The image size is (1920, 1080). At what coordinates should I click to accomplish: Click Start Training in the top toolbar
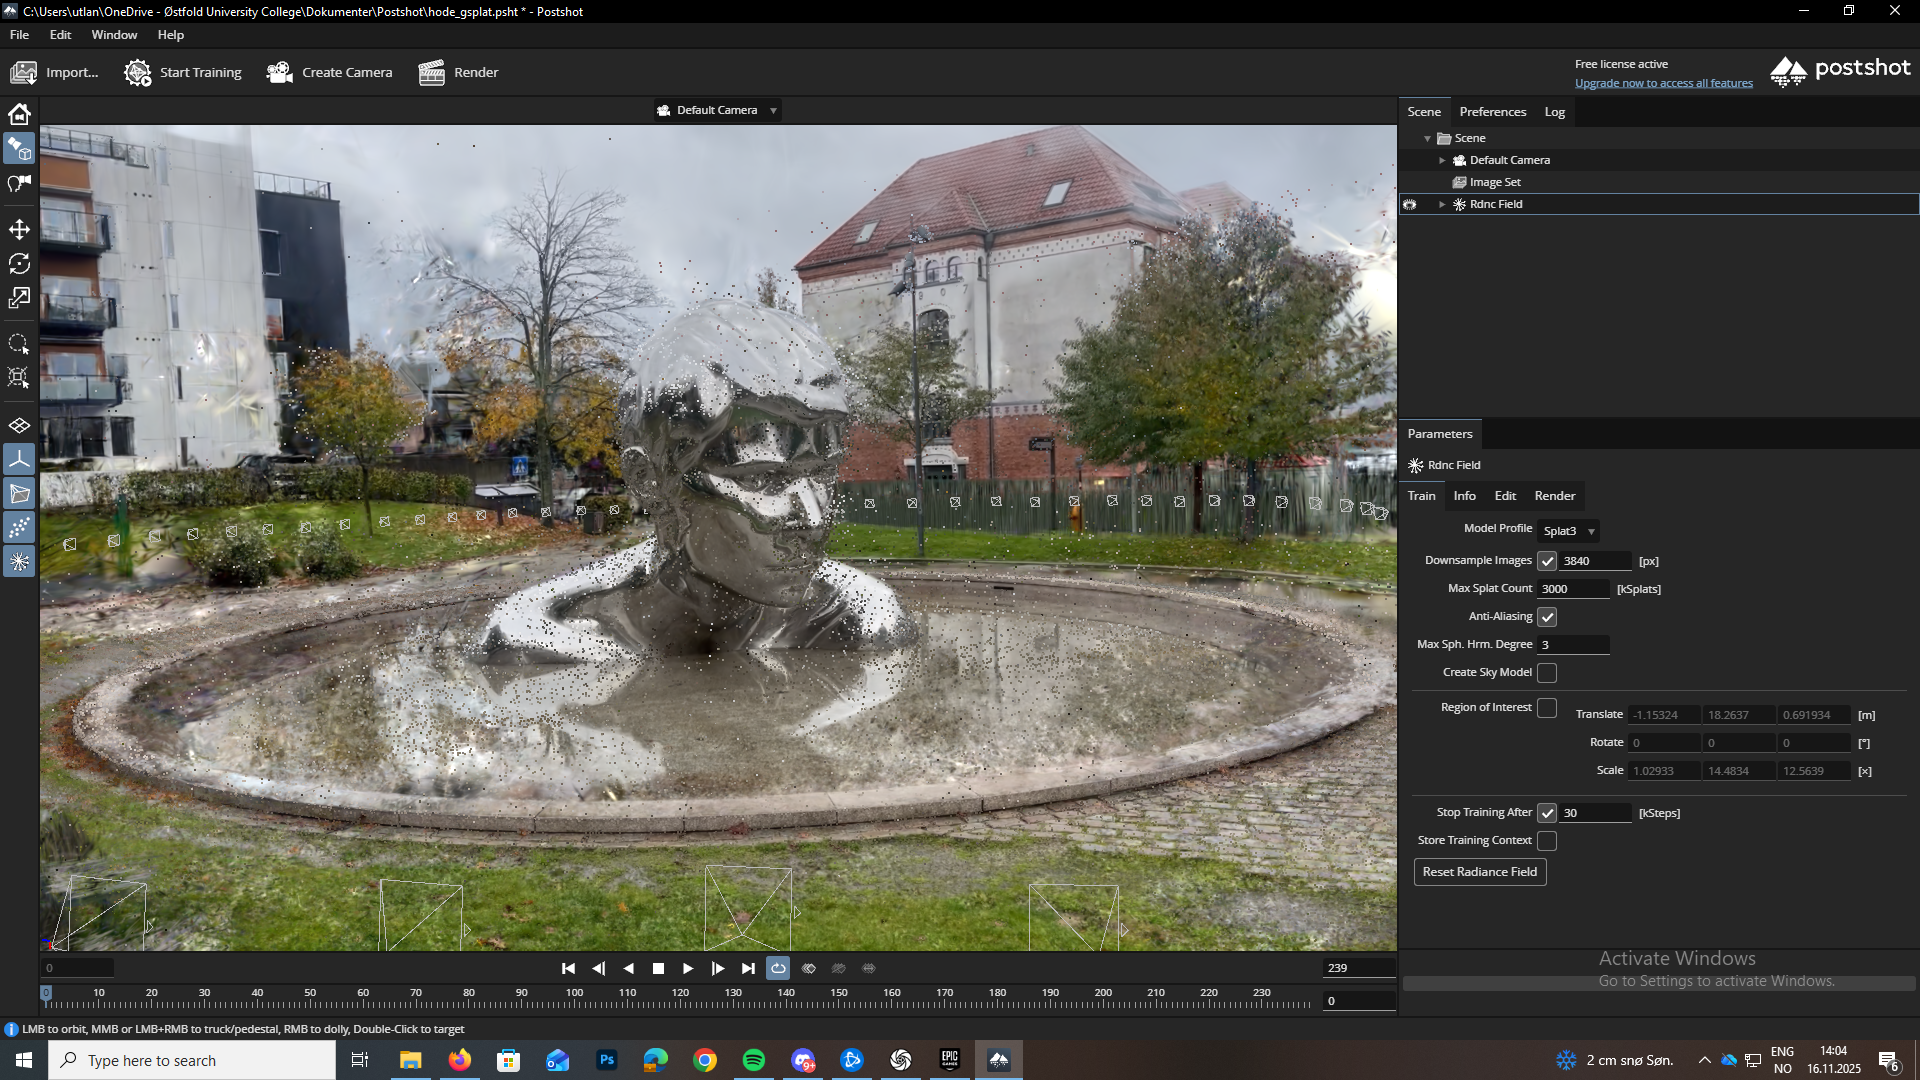coord(182,72)
